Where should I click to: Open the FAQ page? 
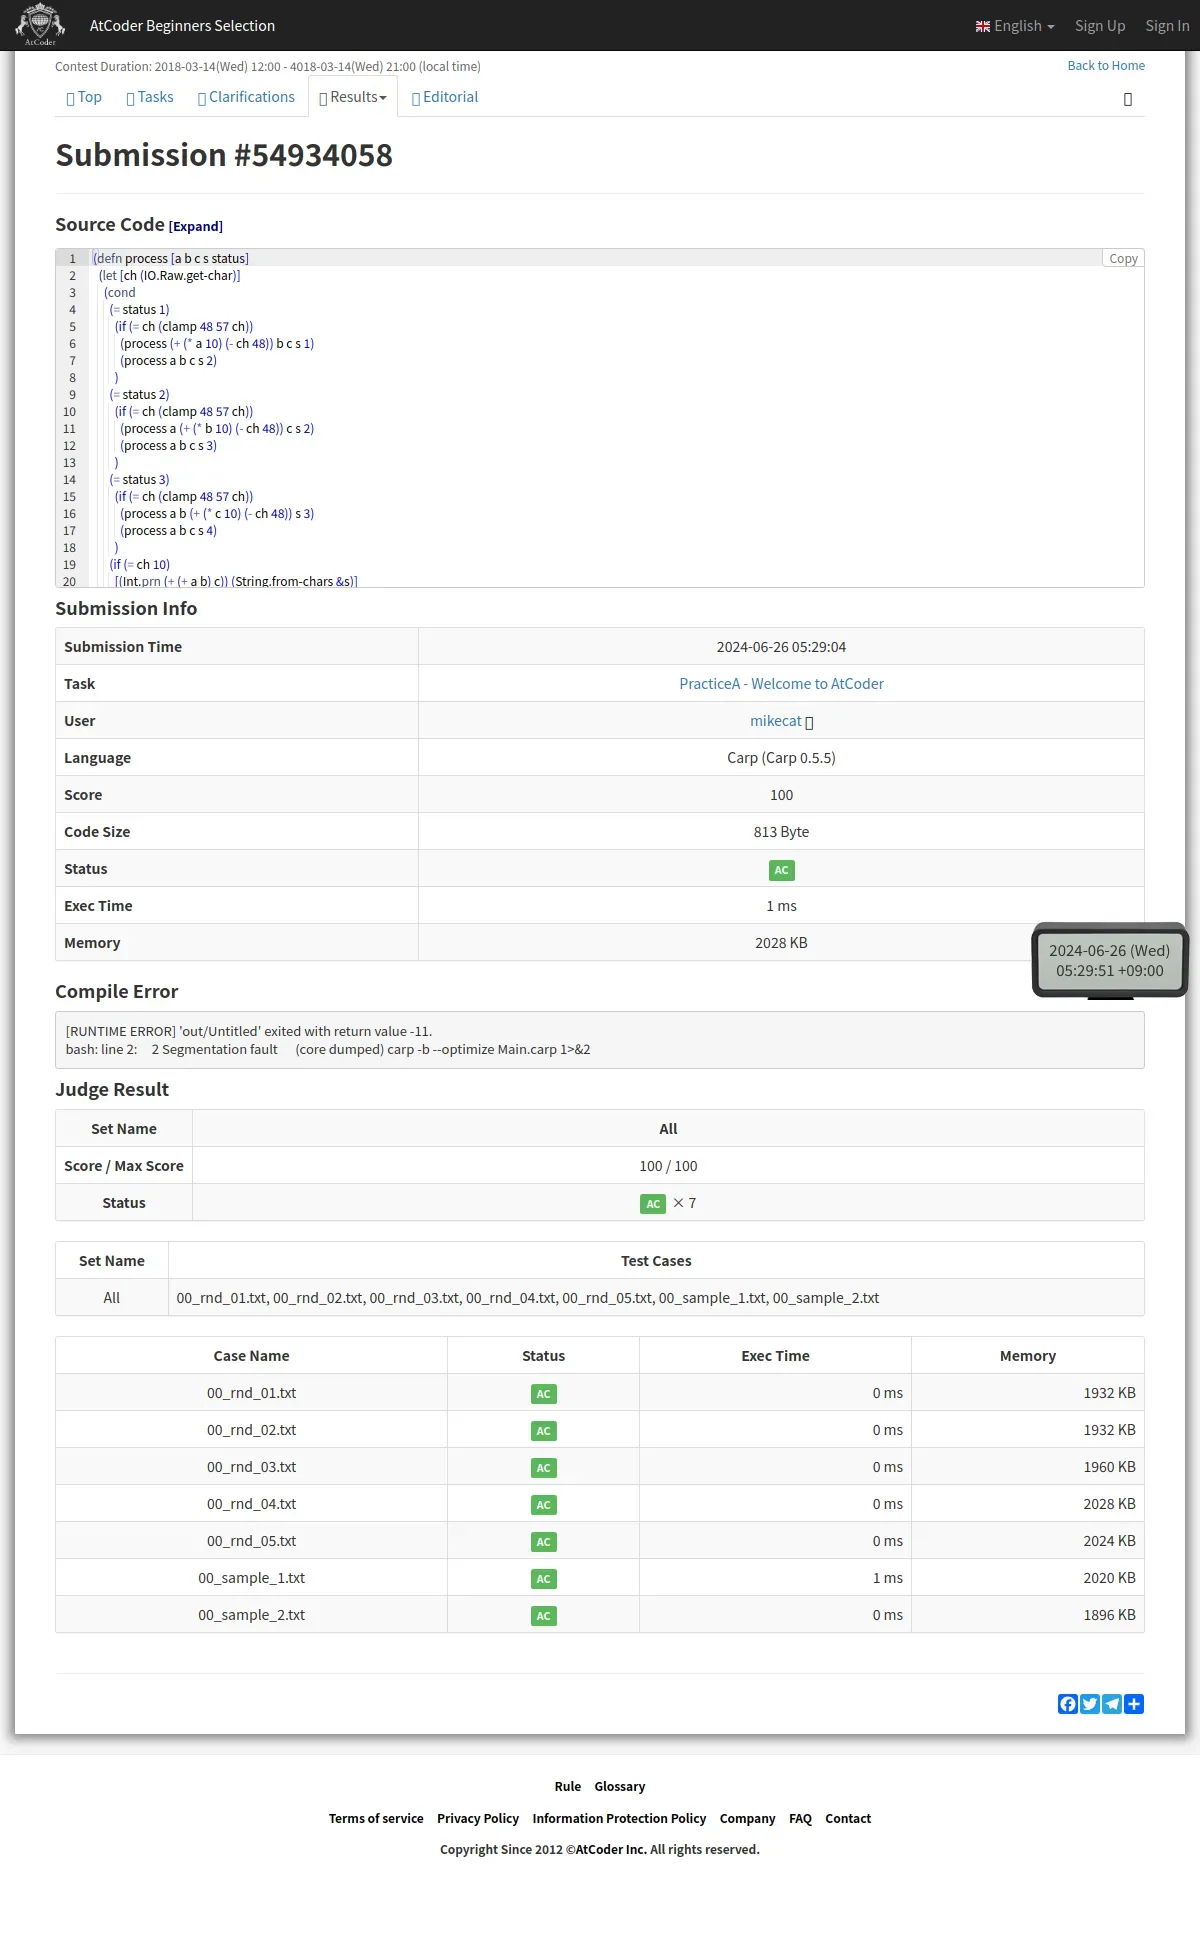click(x=800, y=1819)
